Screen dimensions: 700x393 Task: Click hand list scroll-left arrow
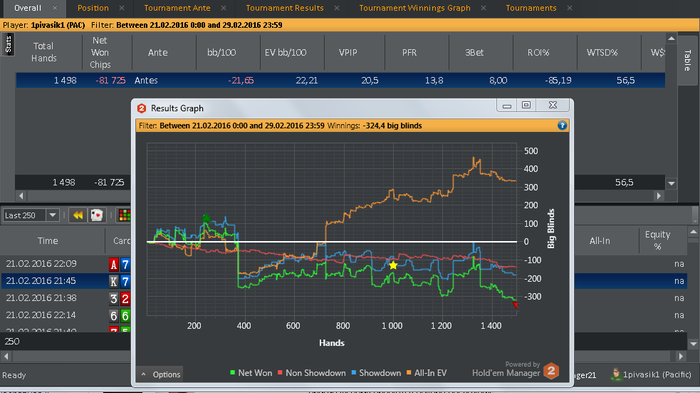click(x=6, y=356)
